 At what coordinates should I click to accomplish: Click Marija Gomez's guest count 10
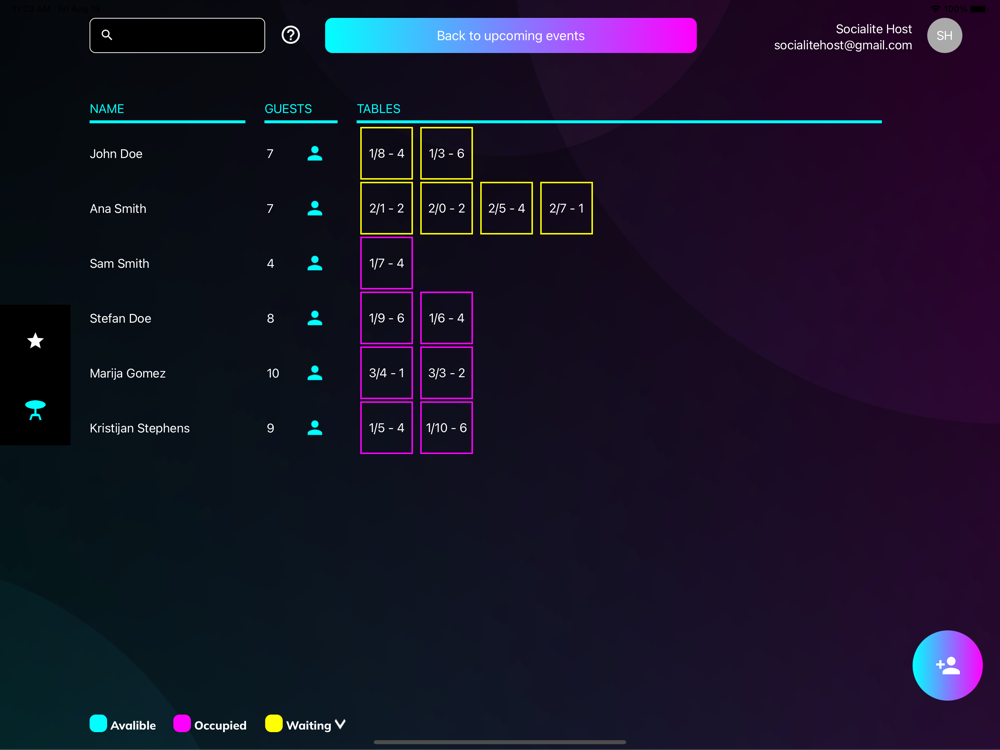pos(273,373)
